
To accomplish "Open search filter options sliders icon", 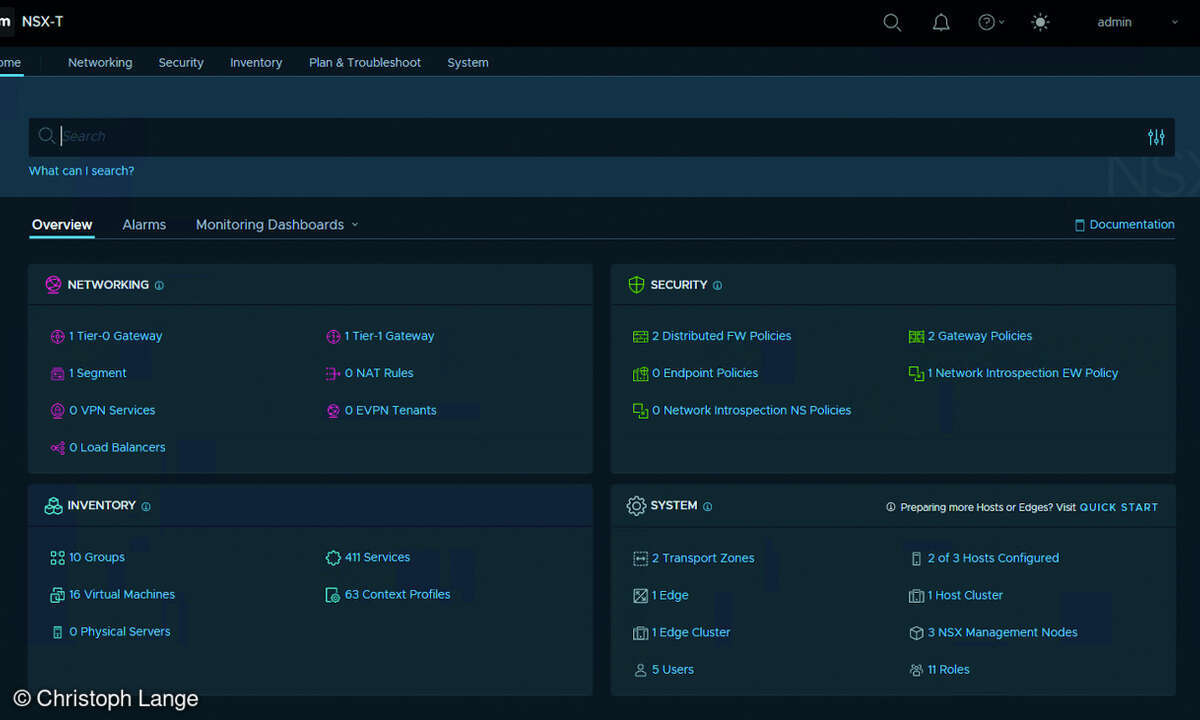I will [1156, 137].
